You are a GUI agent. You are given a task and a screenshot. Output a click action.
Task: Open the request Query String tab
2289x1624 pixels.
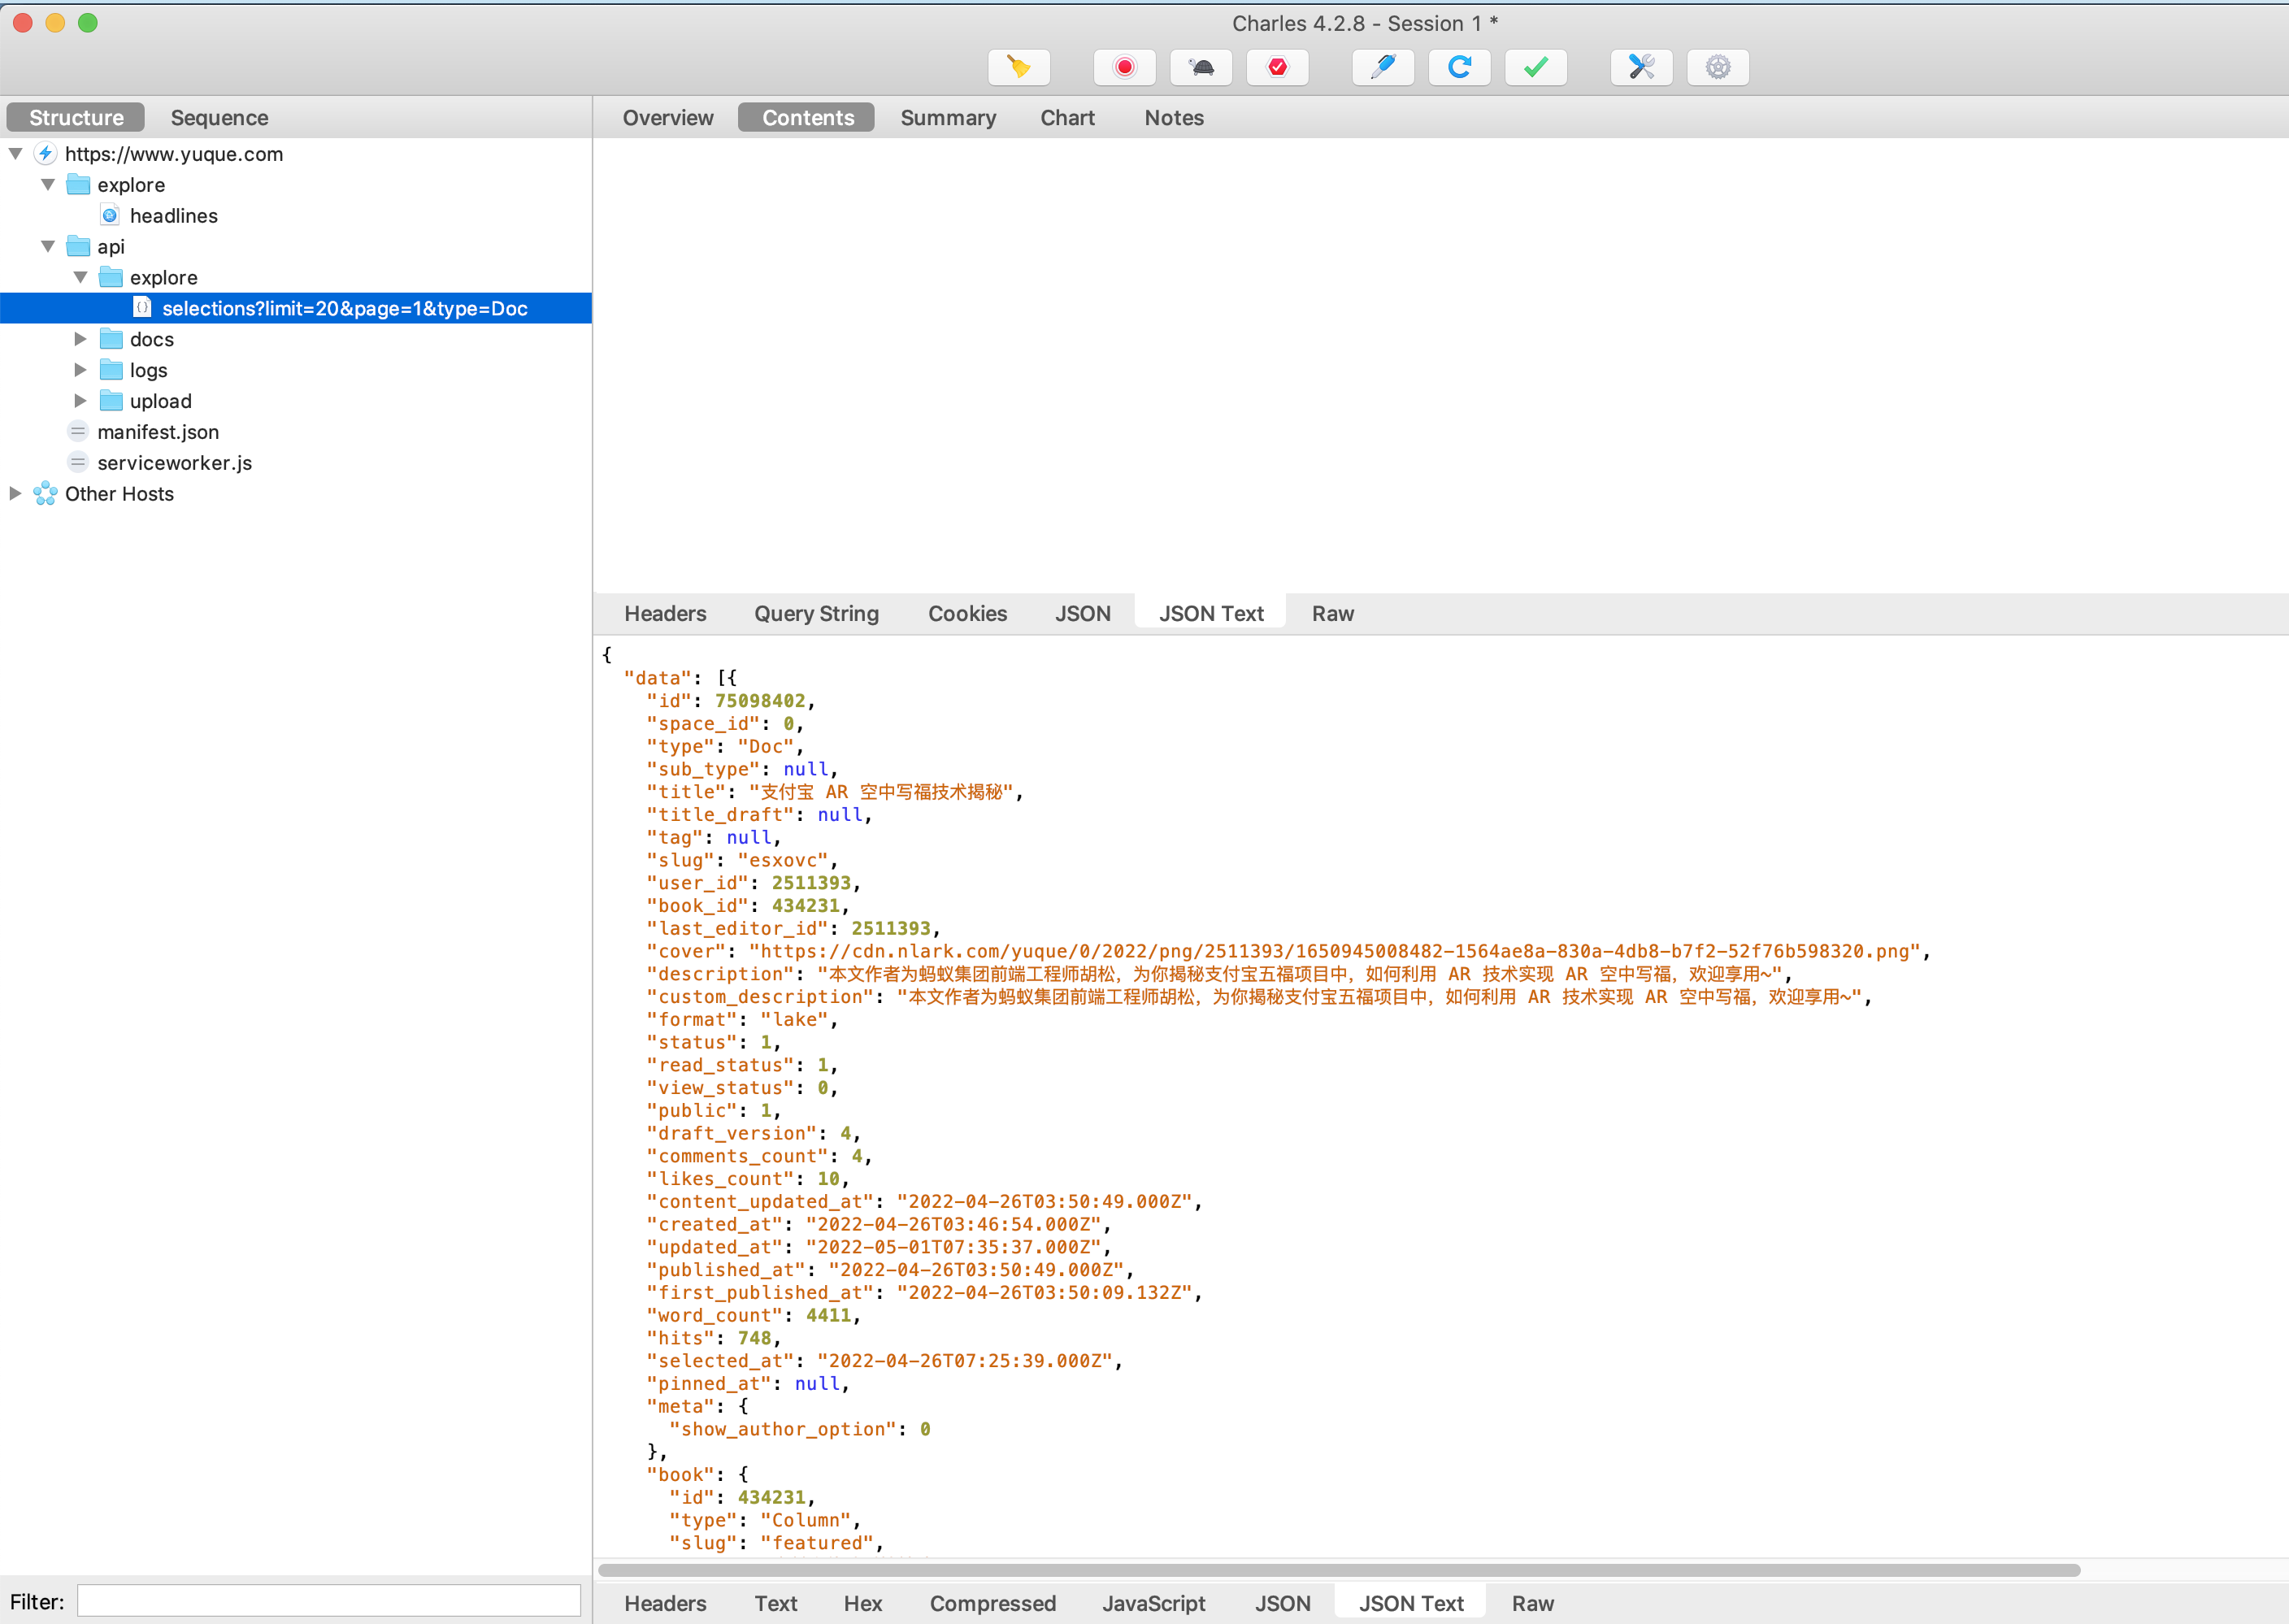(x=816, y=613)
